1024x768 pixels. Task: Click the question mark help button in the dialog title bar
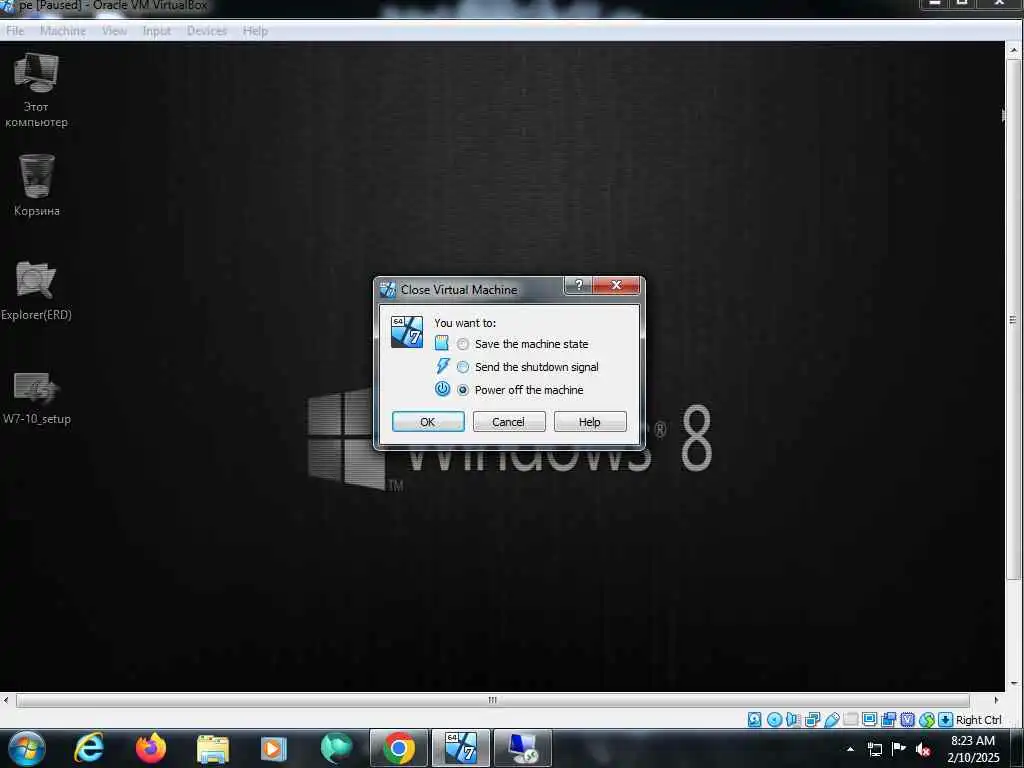579,285
